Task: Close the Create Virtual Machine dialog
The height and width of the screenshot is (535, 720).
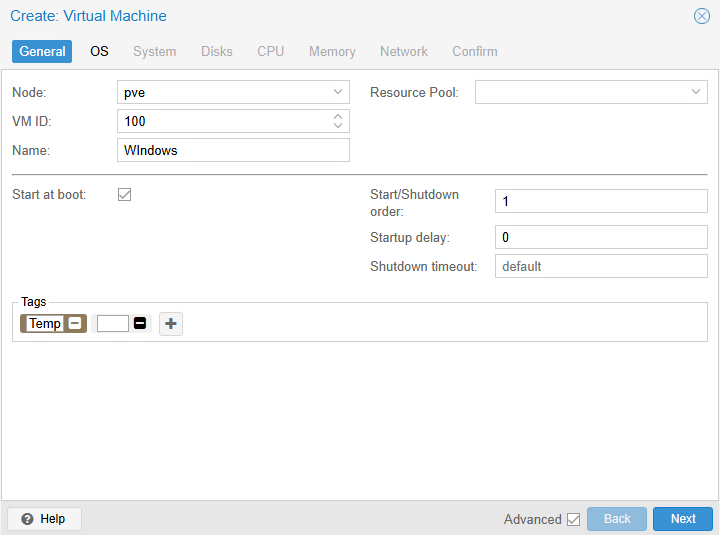Action: click(x=702, y=16)
